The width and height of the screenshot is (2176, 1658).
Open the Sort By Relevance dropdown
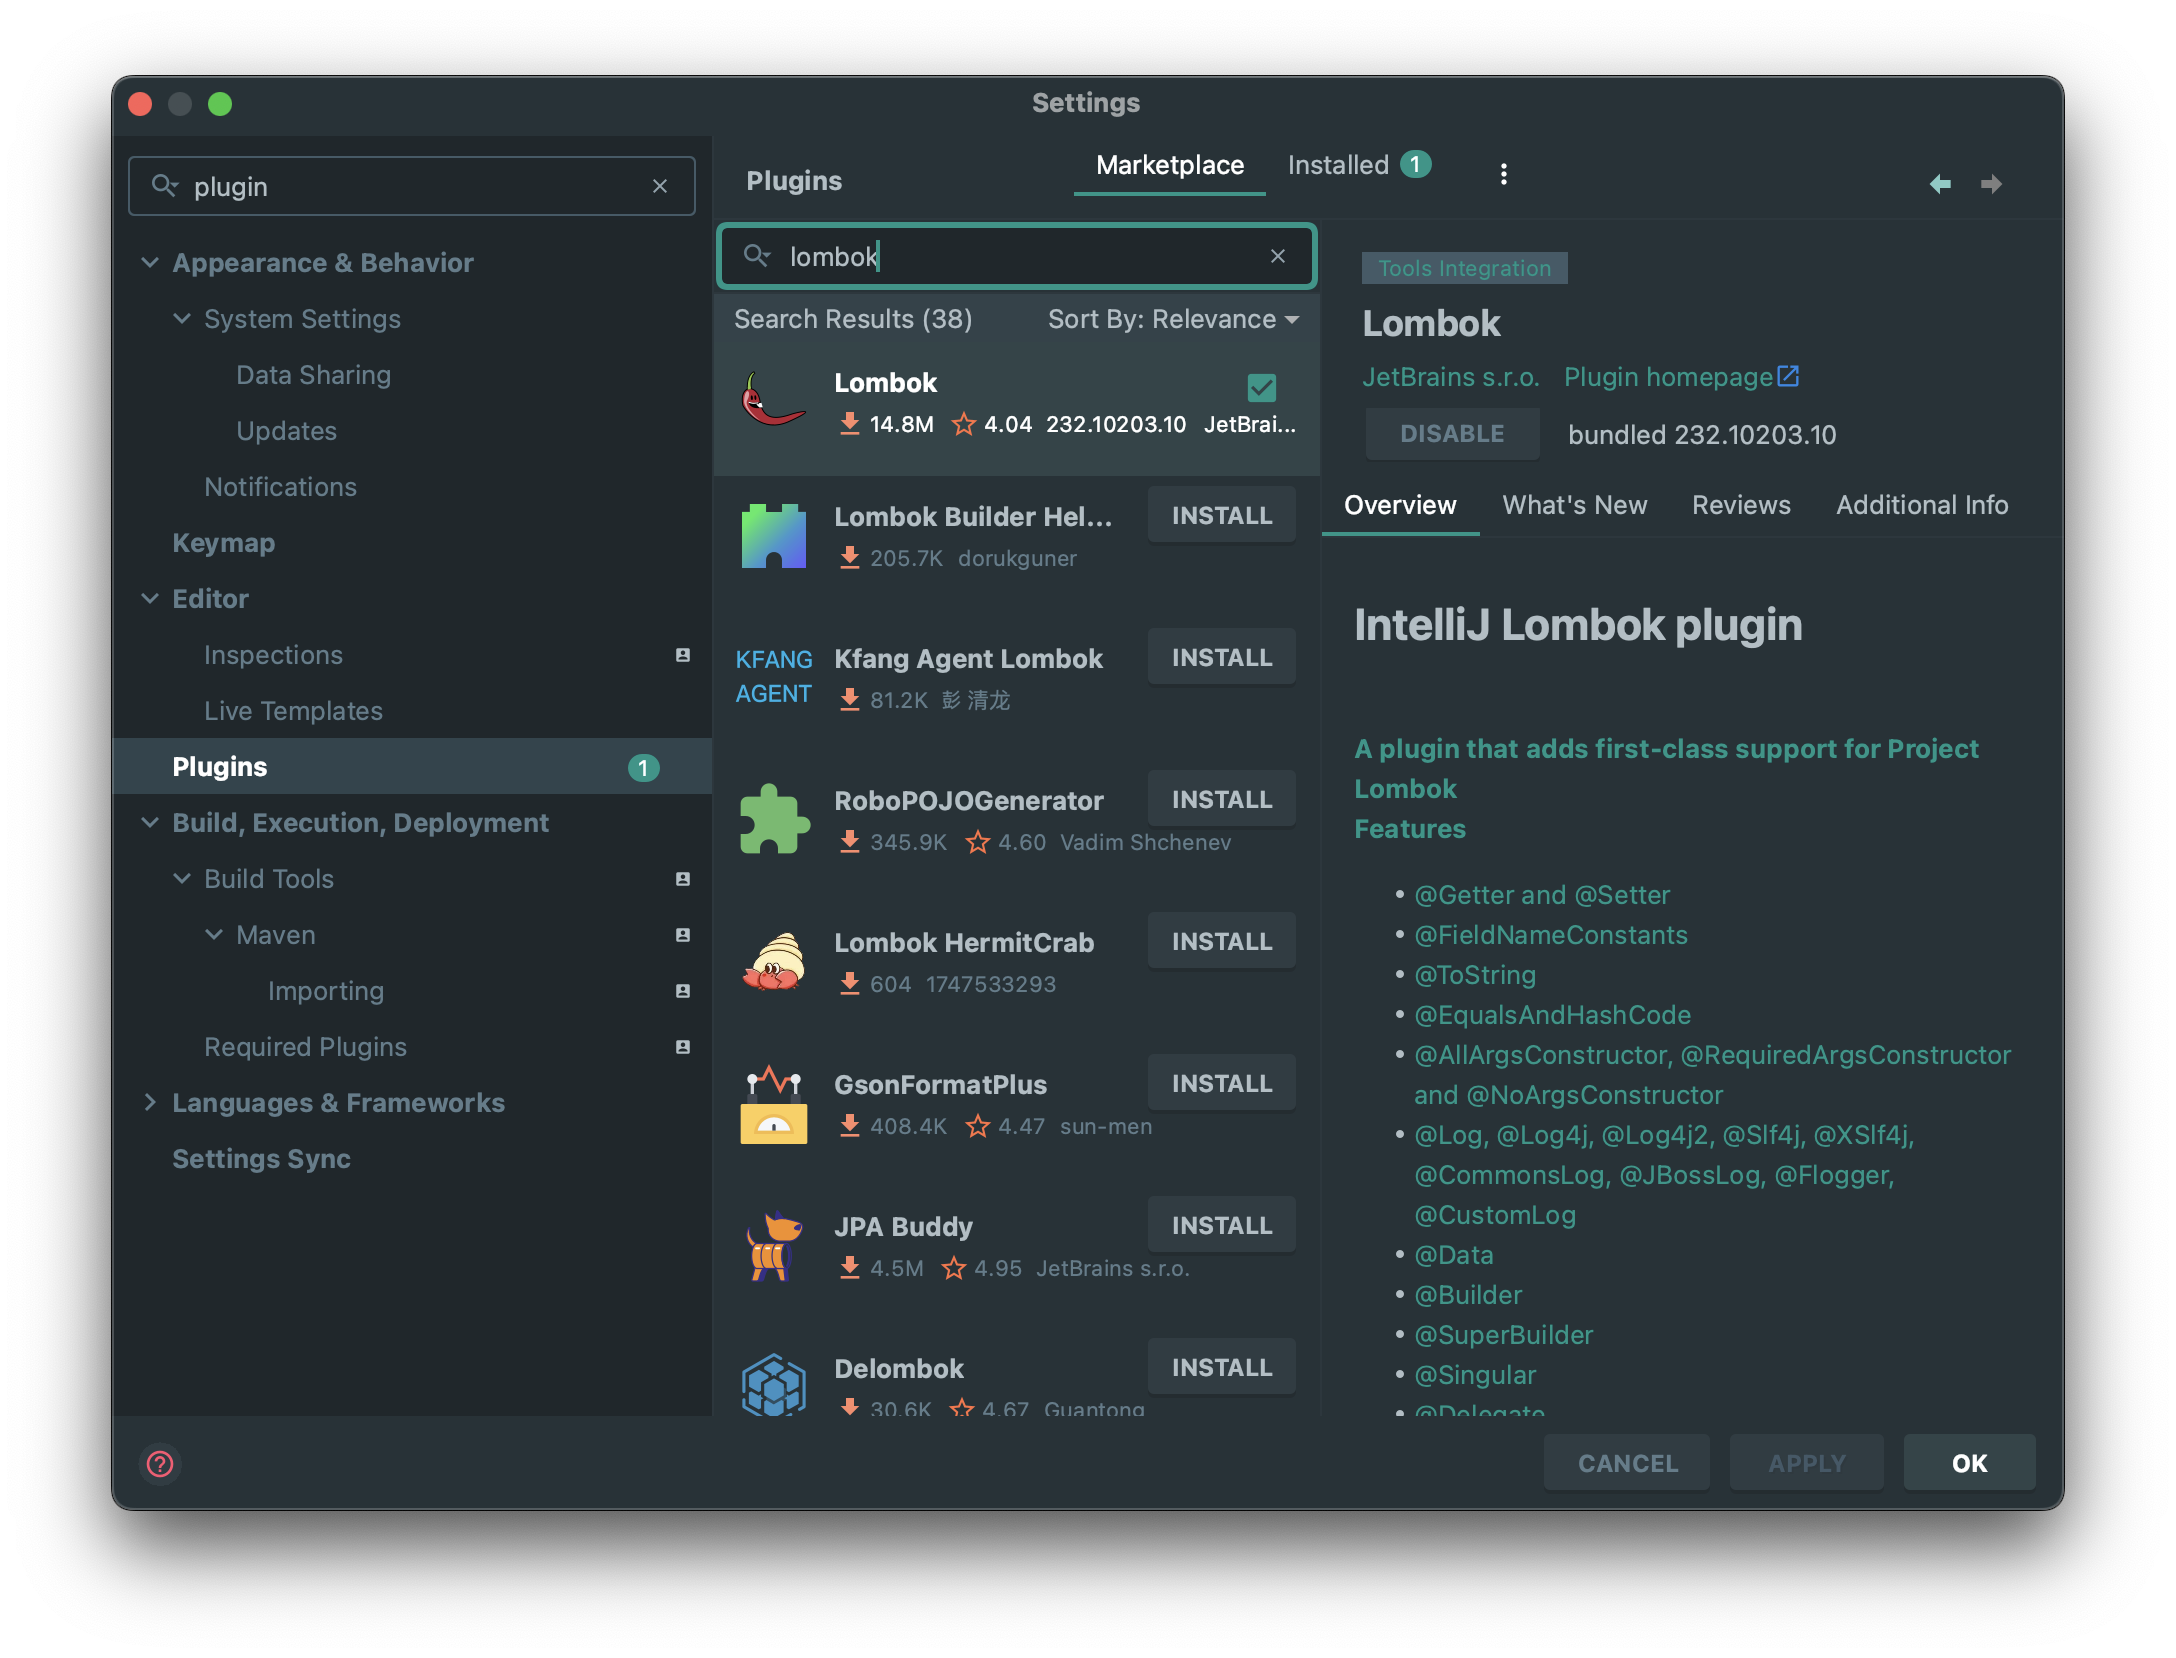pos(1173,319)
